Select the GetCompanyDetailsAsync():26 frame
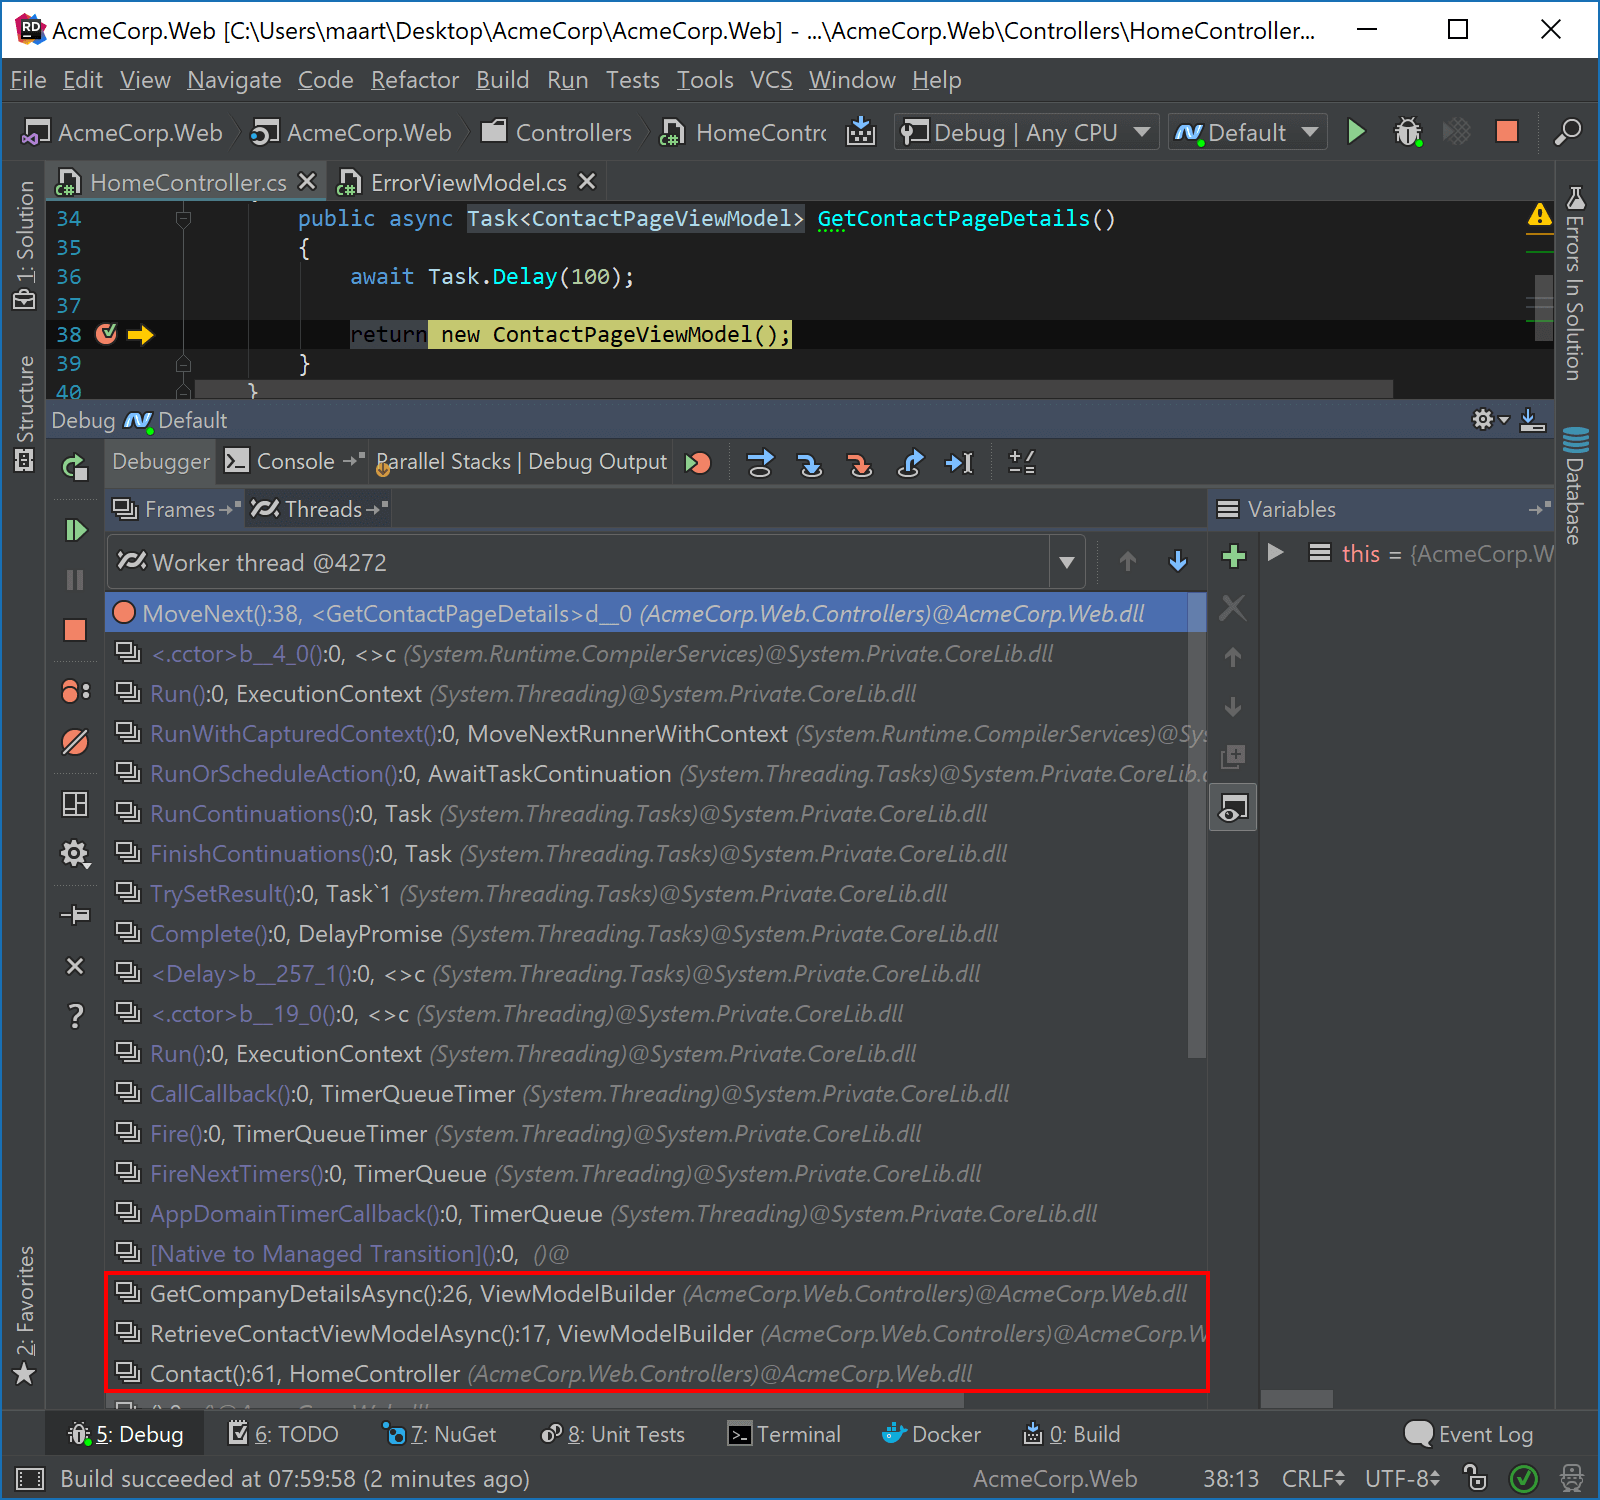 pyautogui.click(x=656, y=1293)
